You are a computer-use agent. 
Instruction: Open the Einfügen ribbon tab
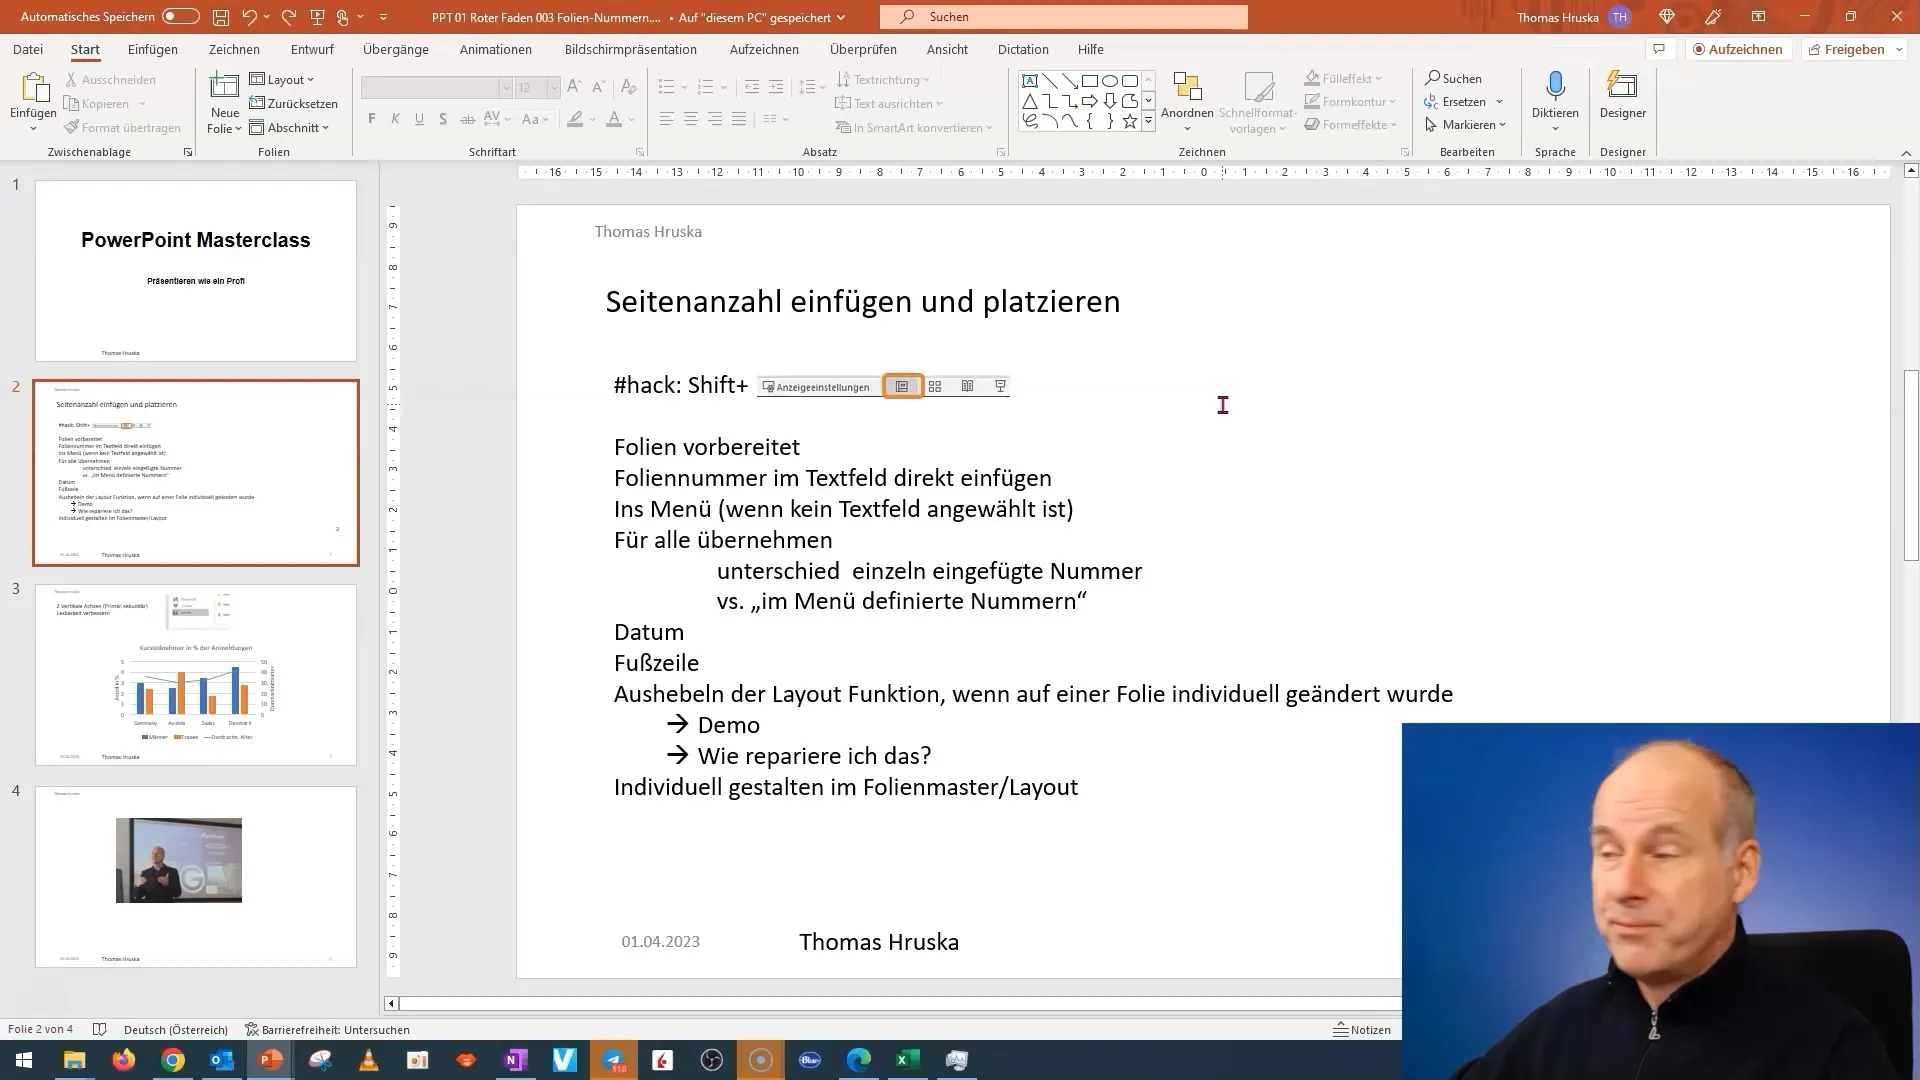pyautogui.click(x=152, y=49)
